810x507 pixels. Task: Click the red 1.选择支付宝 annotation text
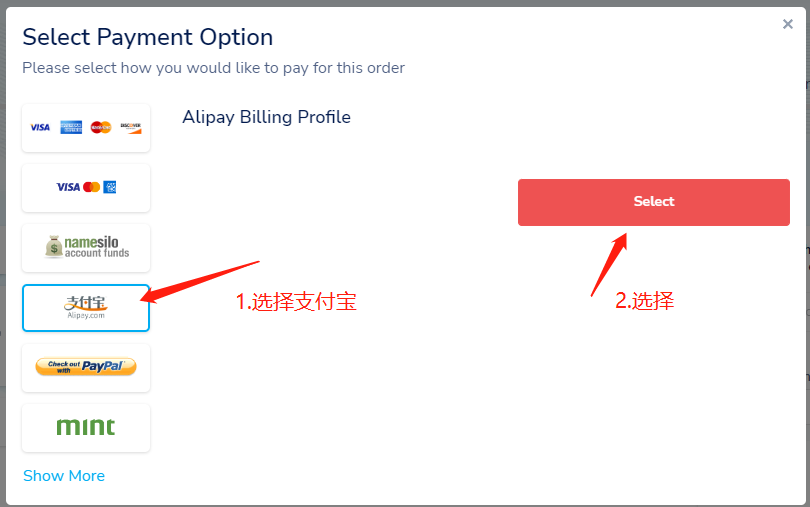pos(296,301)
